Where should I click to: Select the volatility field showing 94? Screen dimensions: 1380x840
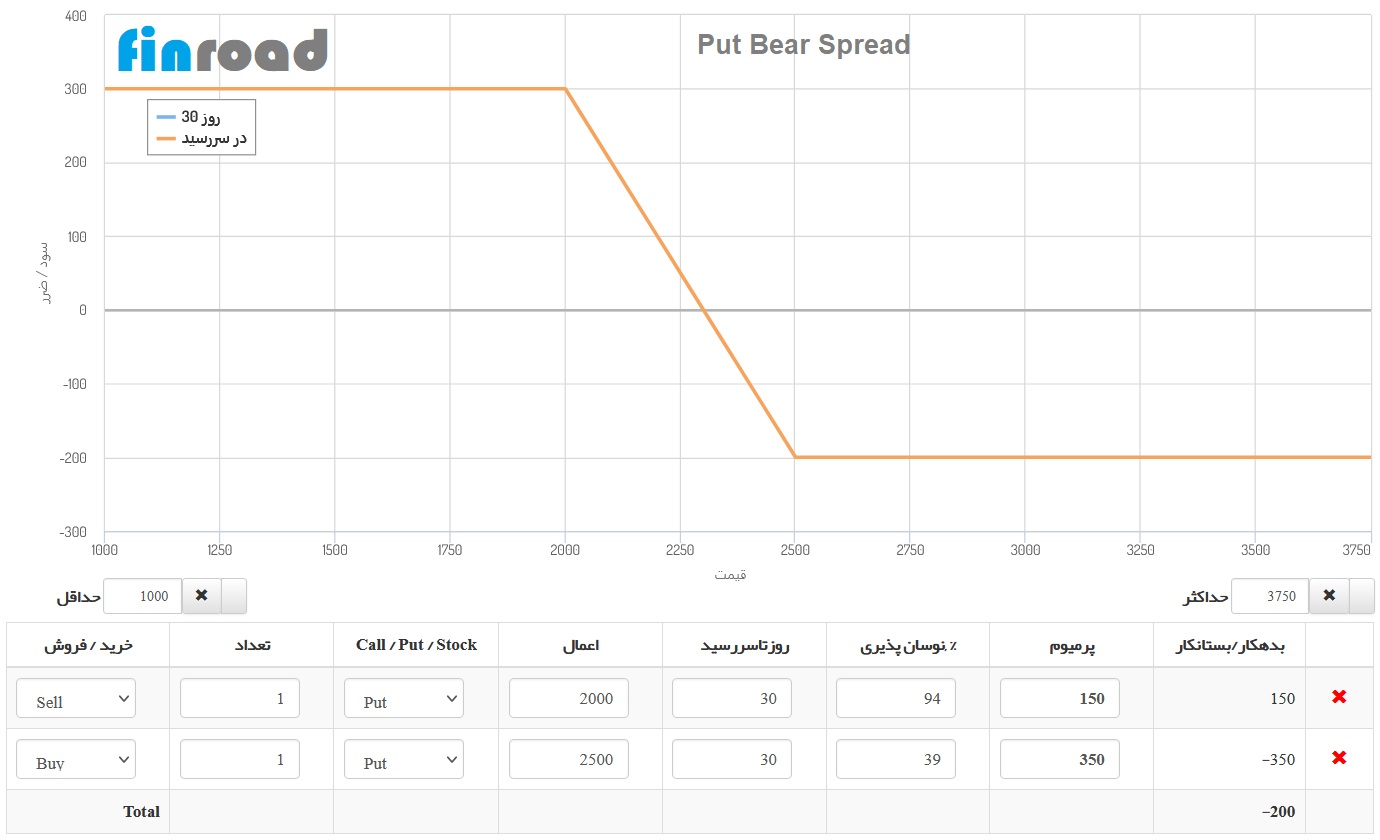895,698
